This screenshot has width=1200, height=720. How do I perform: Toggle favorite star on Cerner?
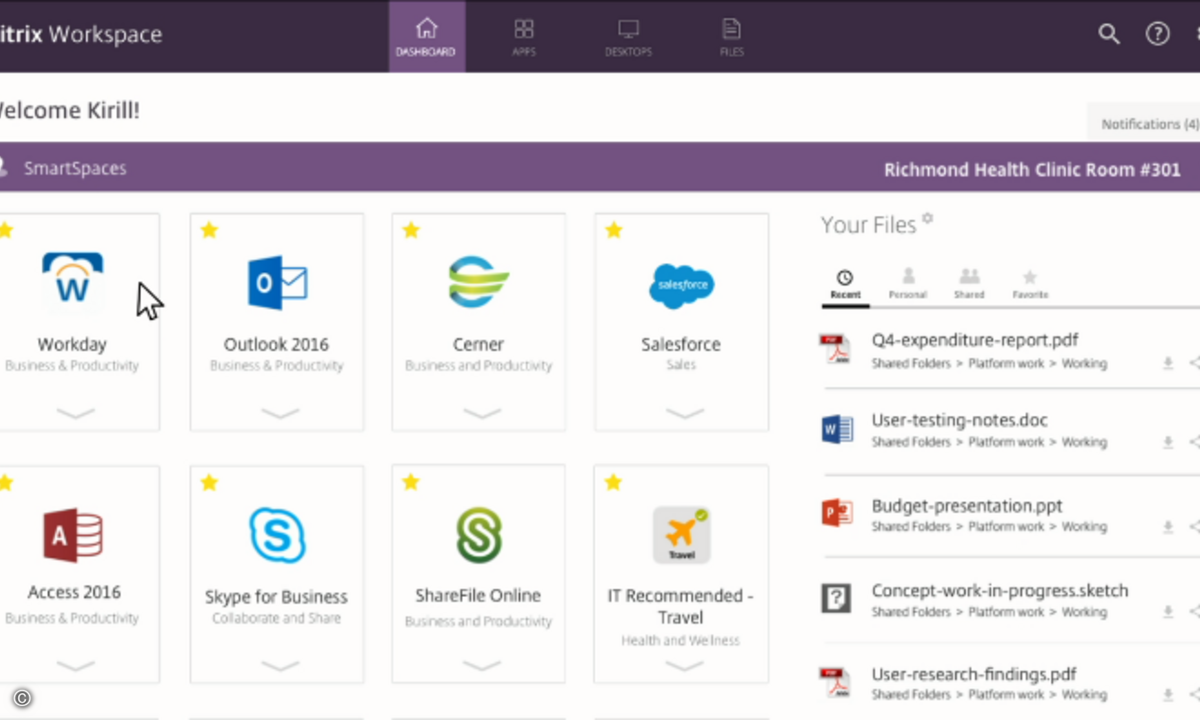point(410,231)
